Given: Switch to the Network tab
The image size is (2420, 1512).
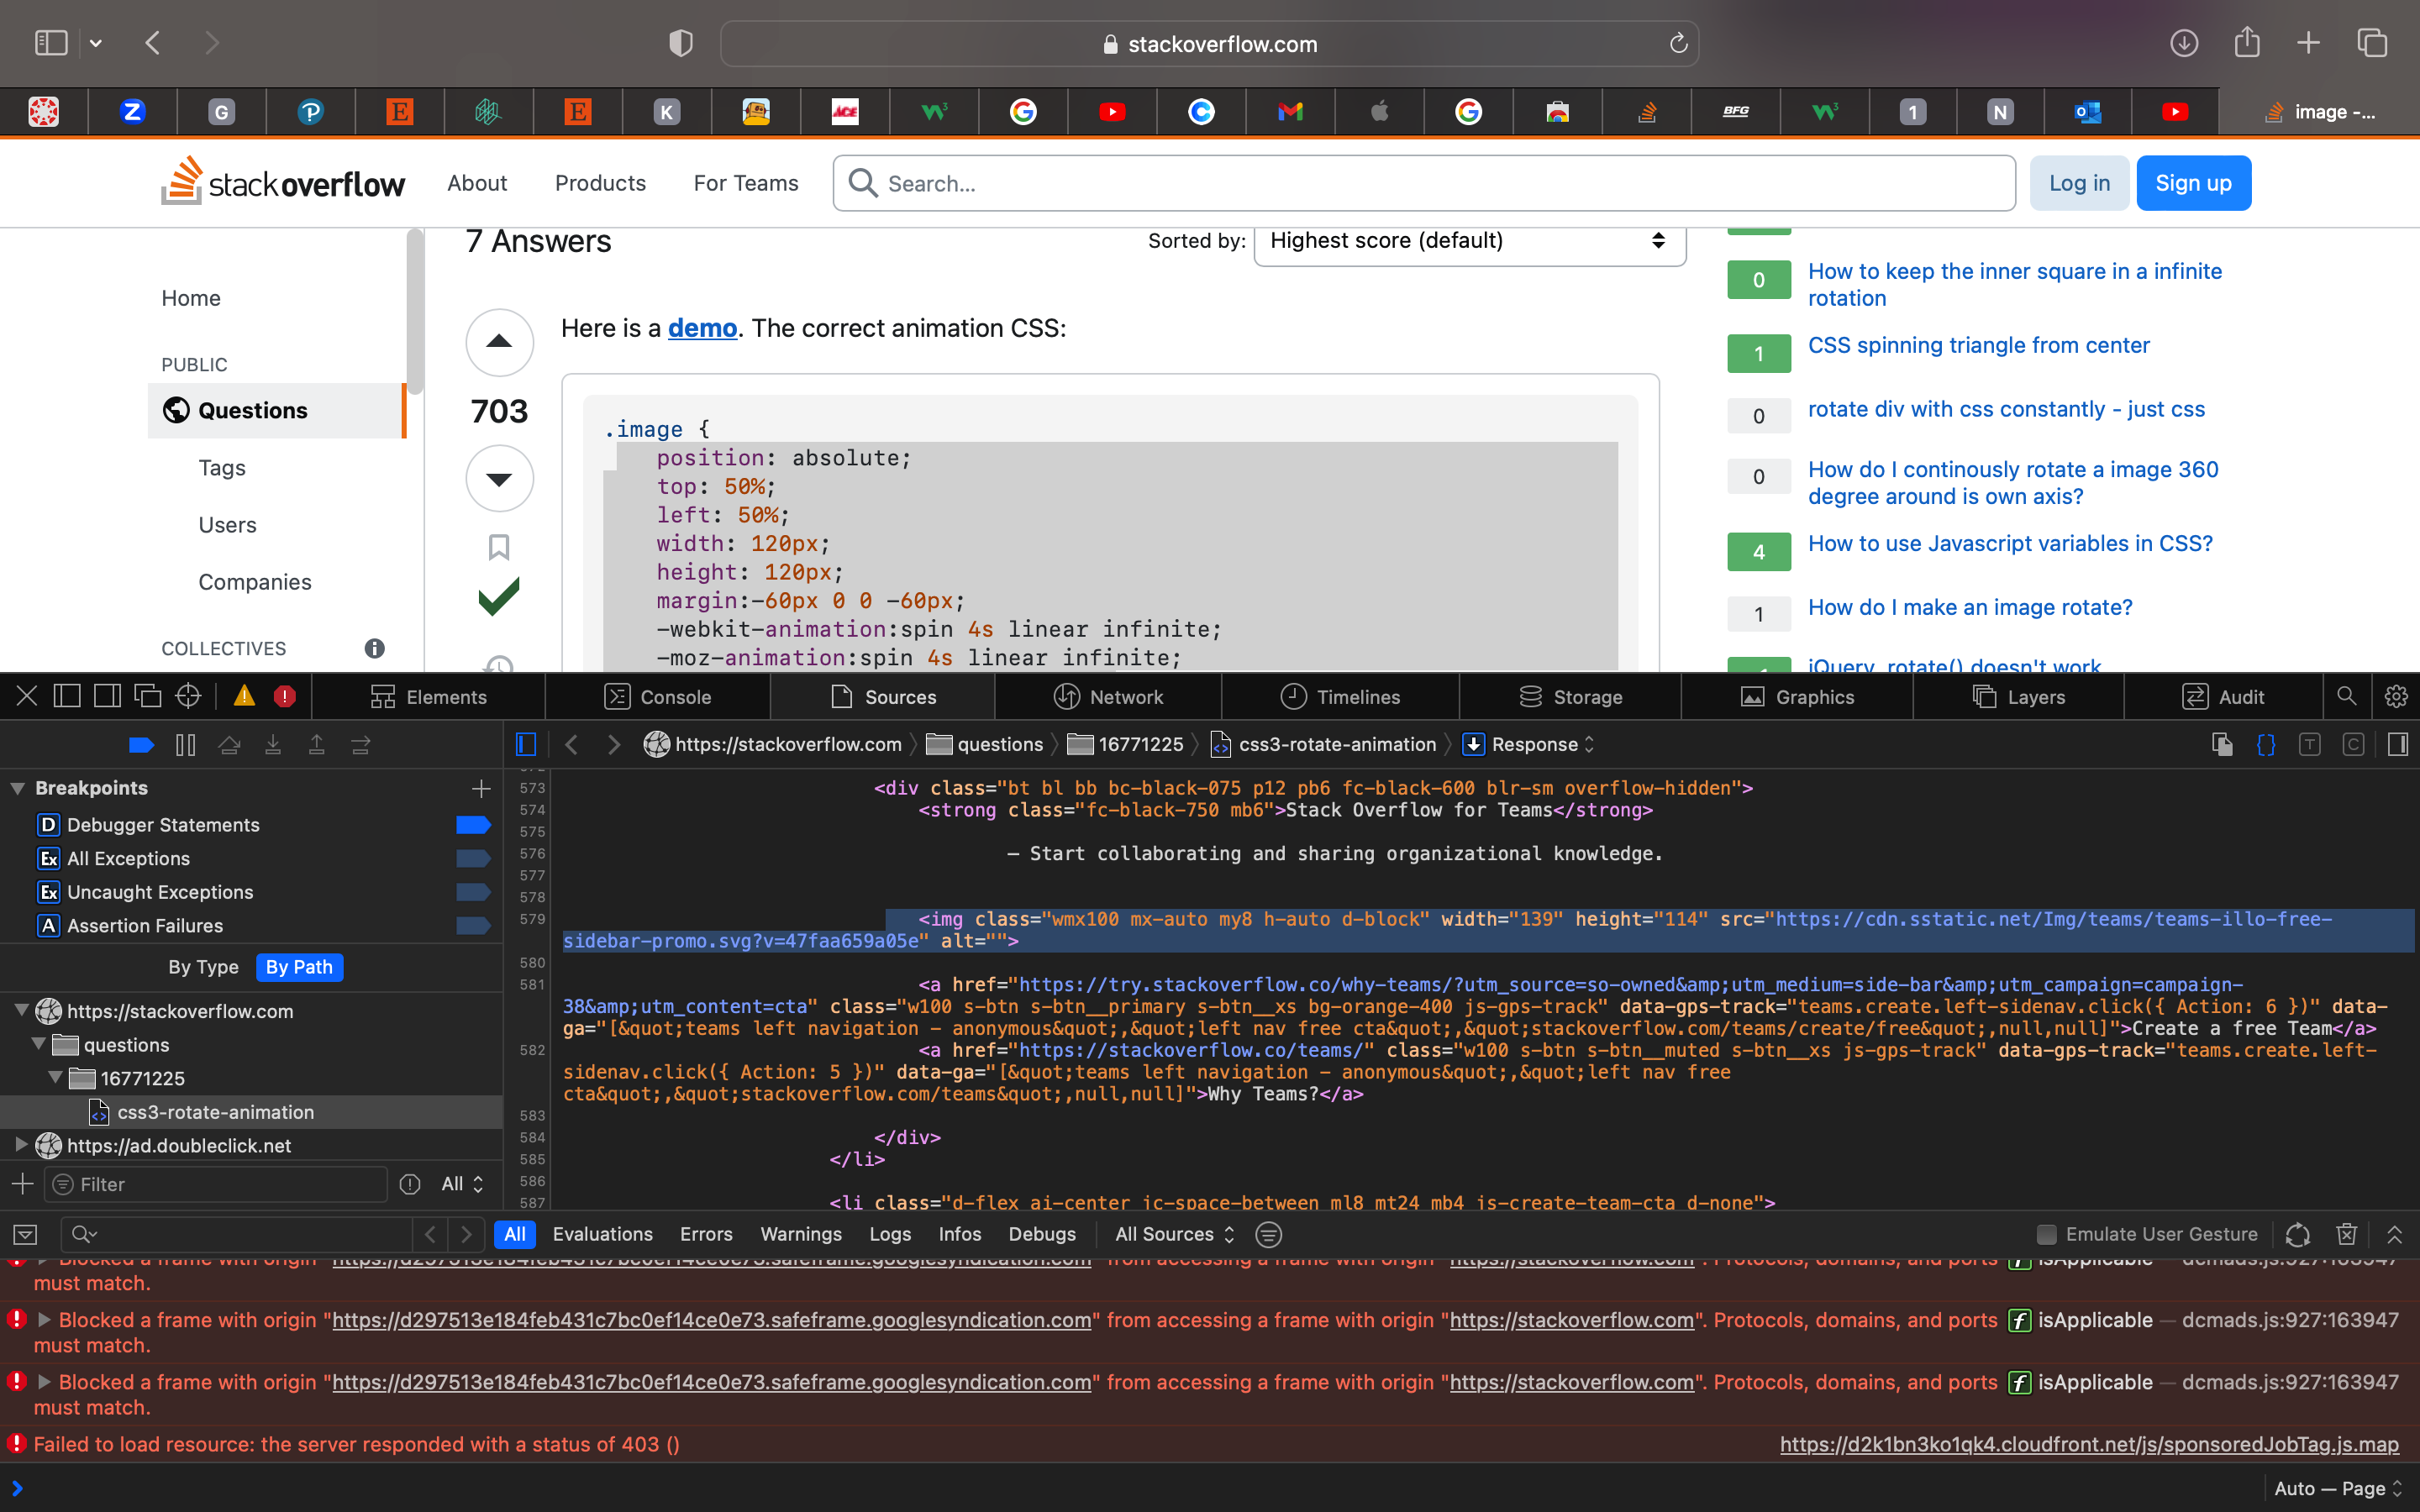Looking at the screenshot, I should 1108,697.
